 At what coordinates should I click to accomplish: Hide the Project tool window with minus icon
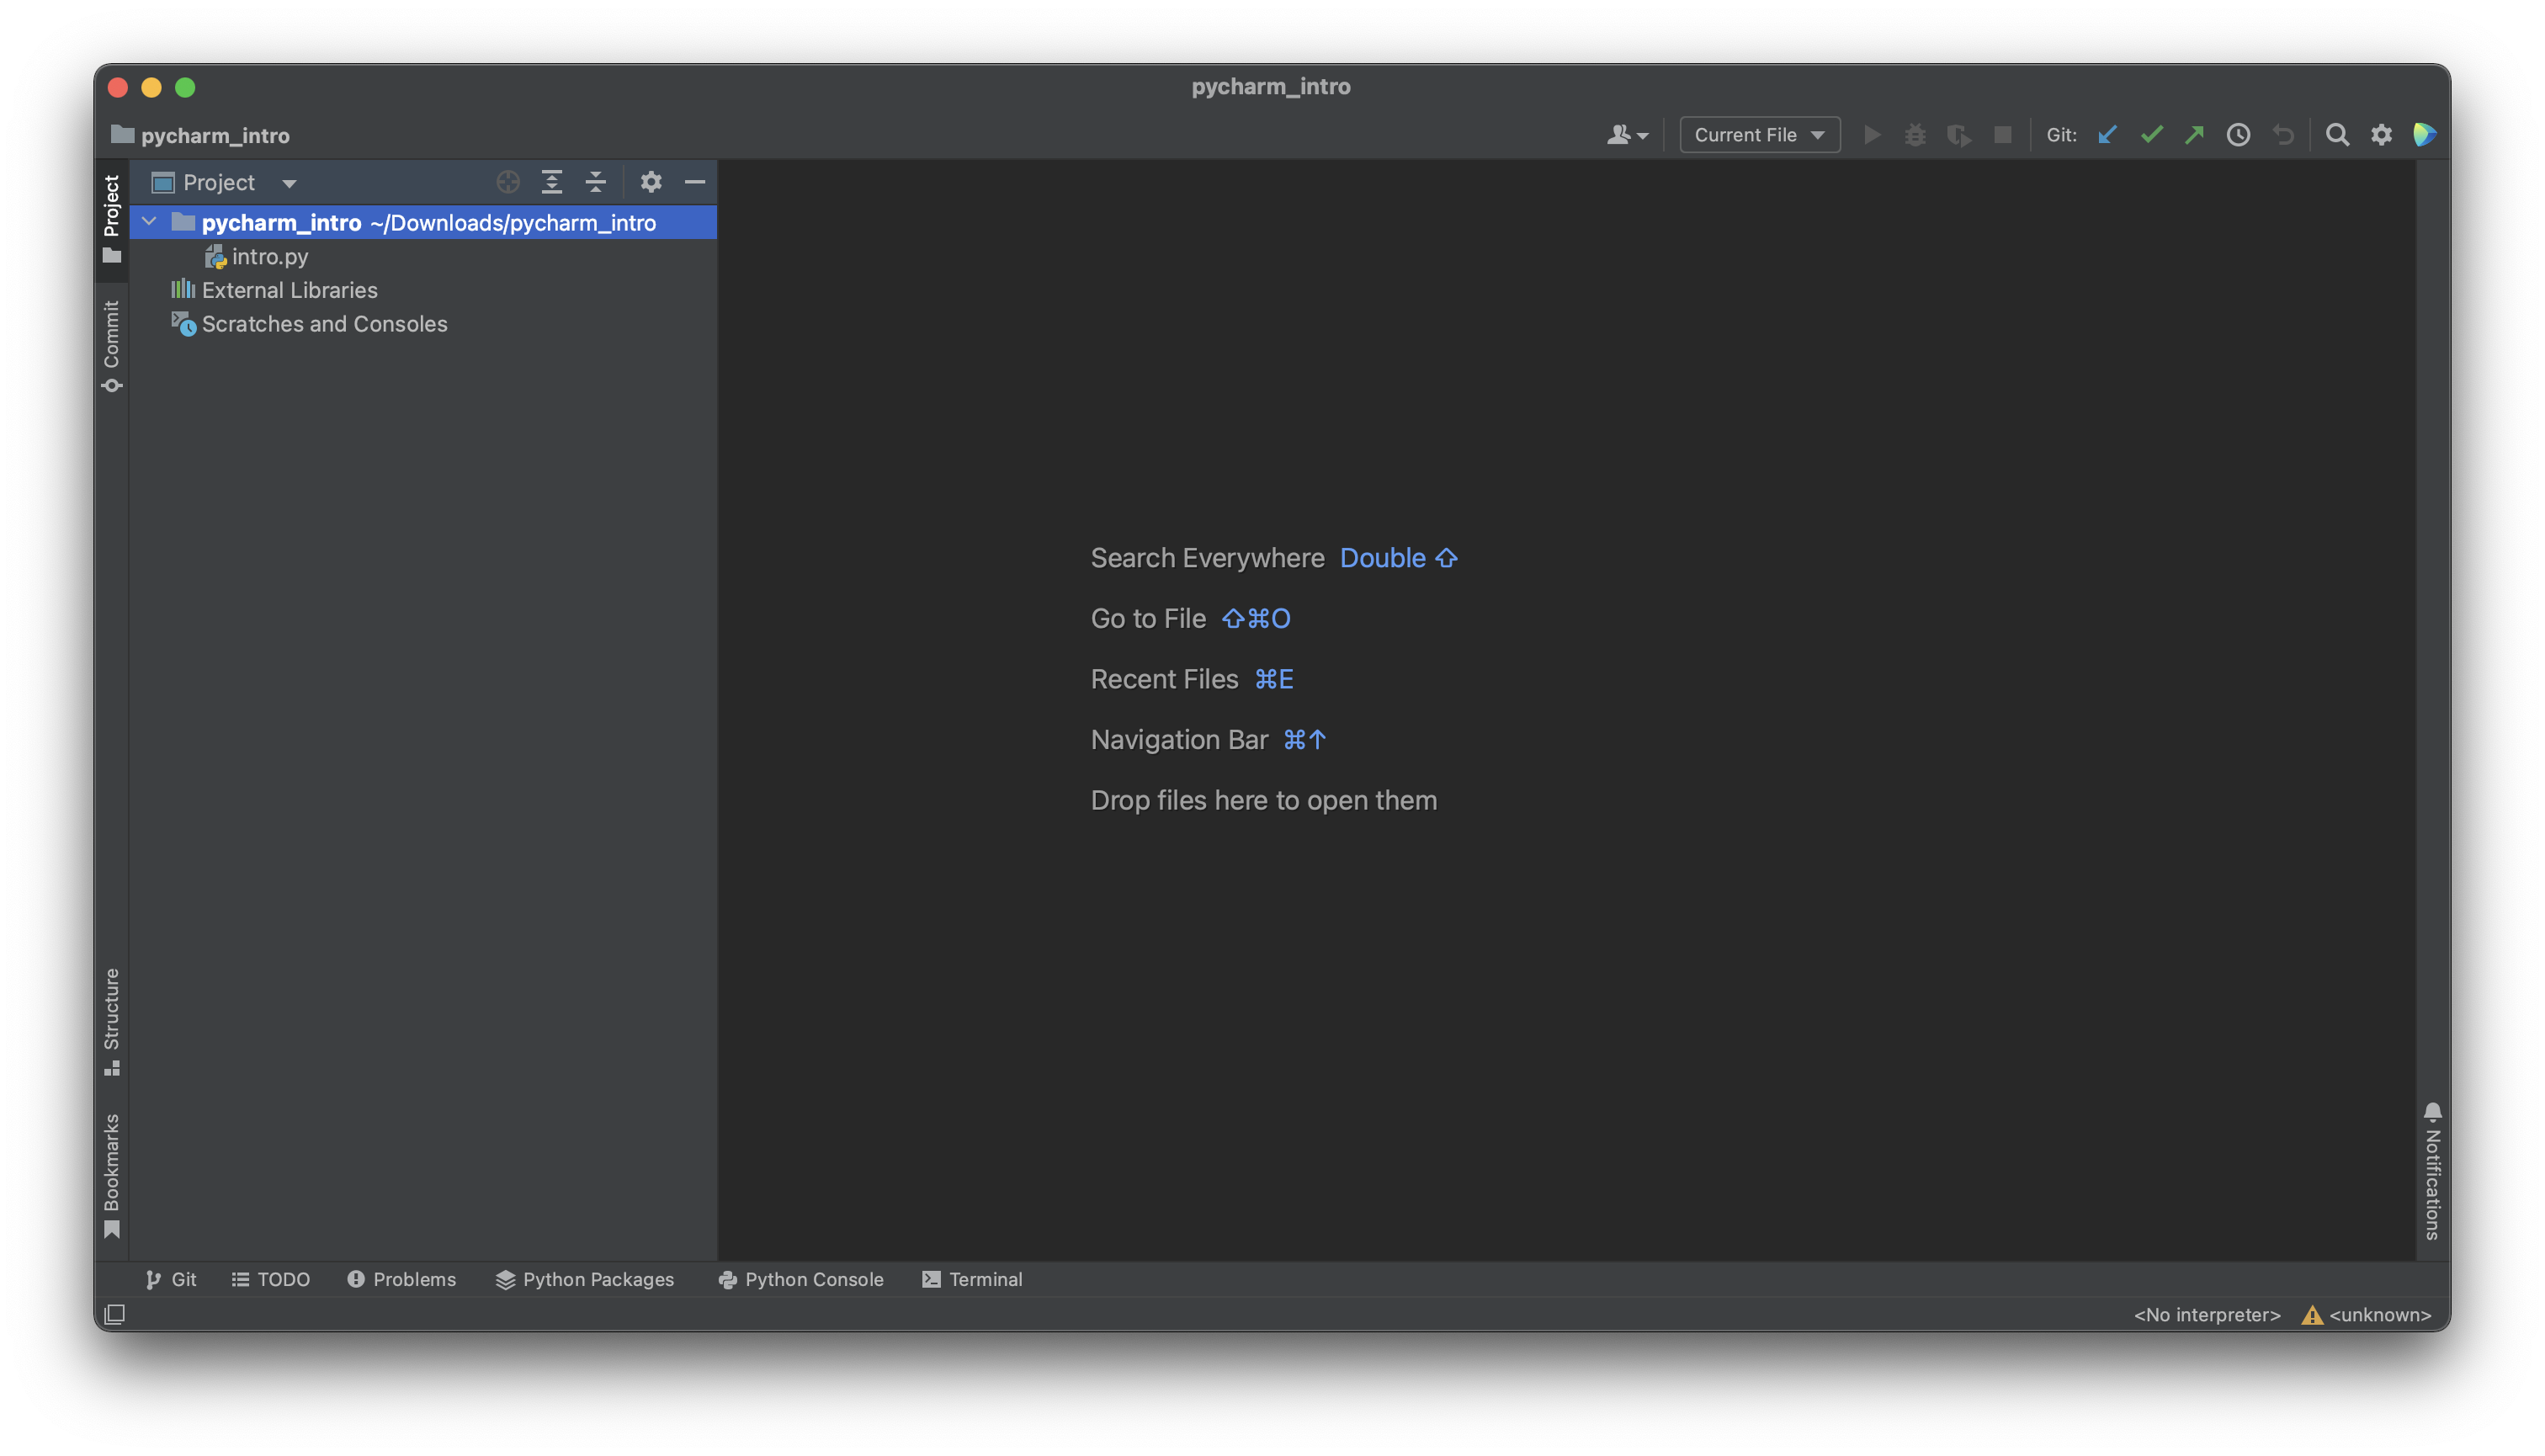click(695, 182)
